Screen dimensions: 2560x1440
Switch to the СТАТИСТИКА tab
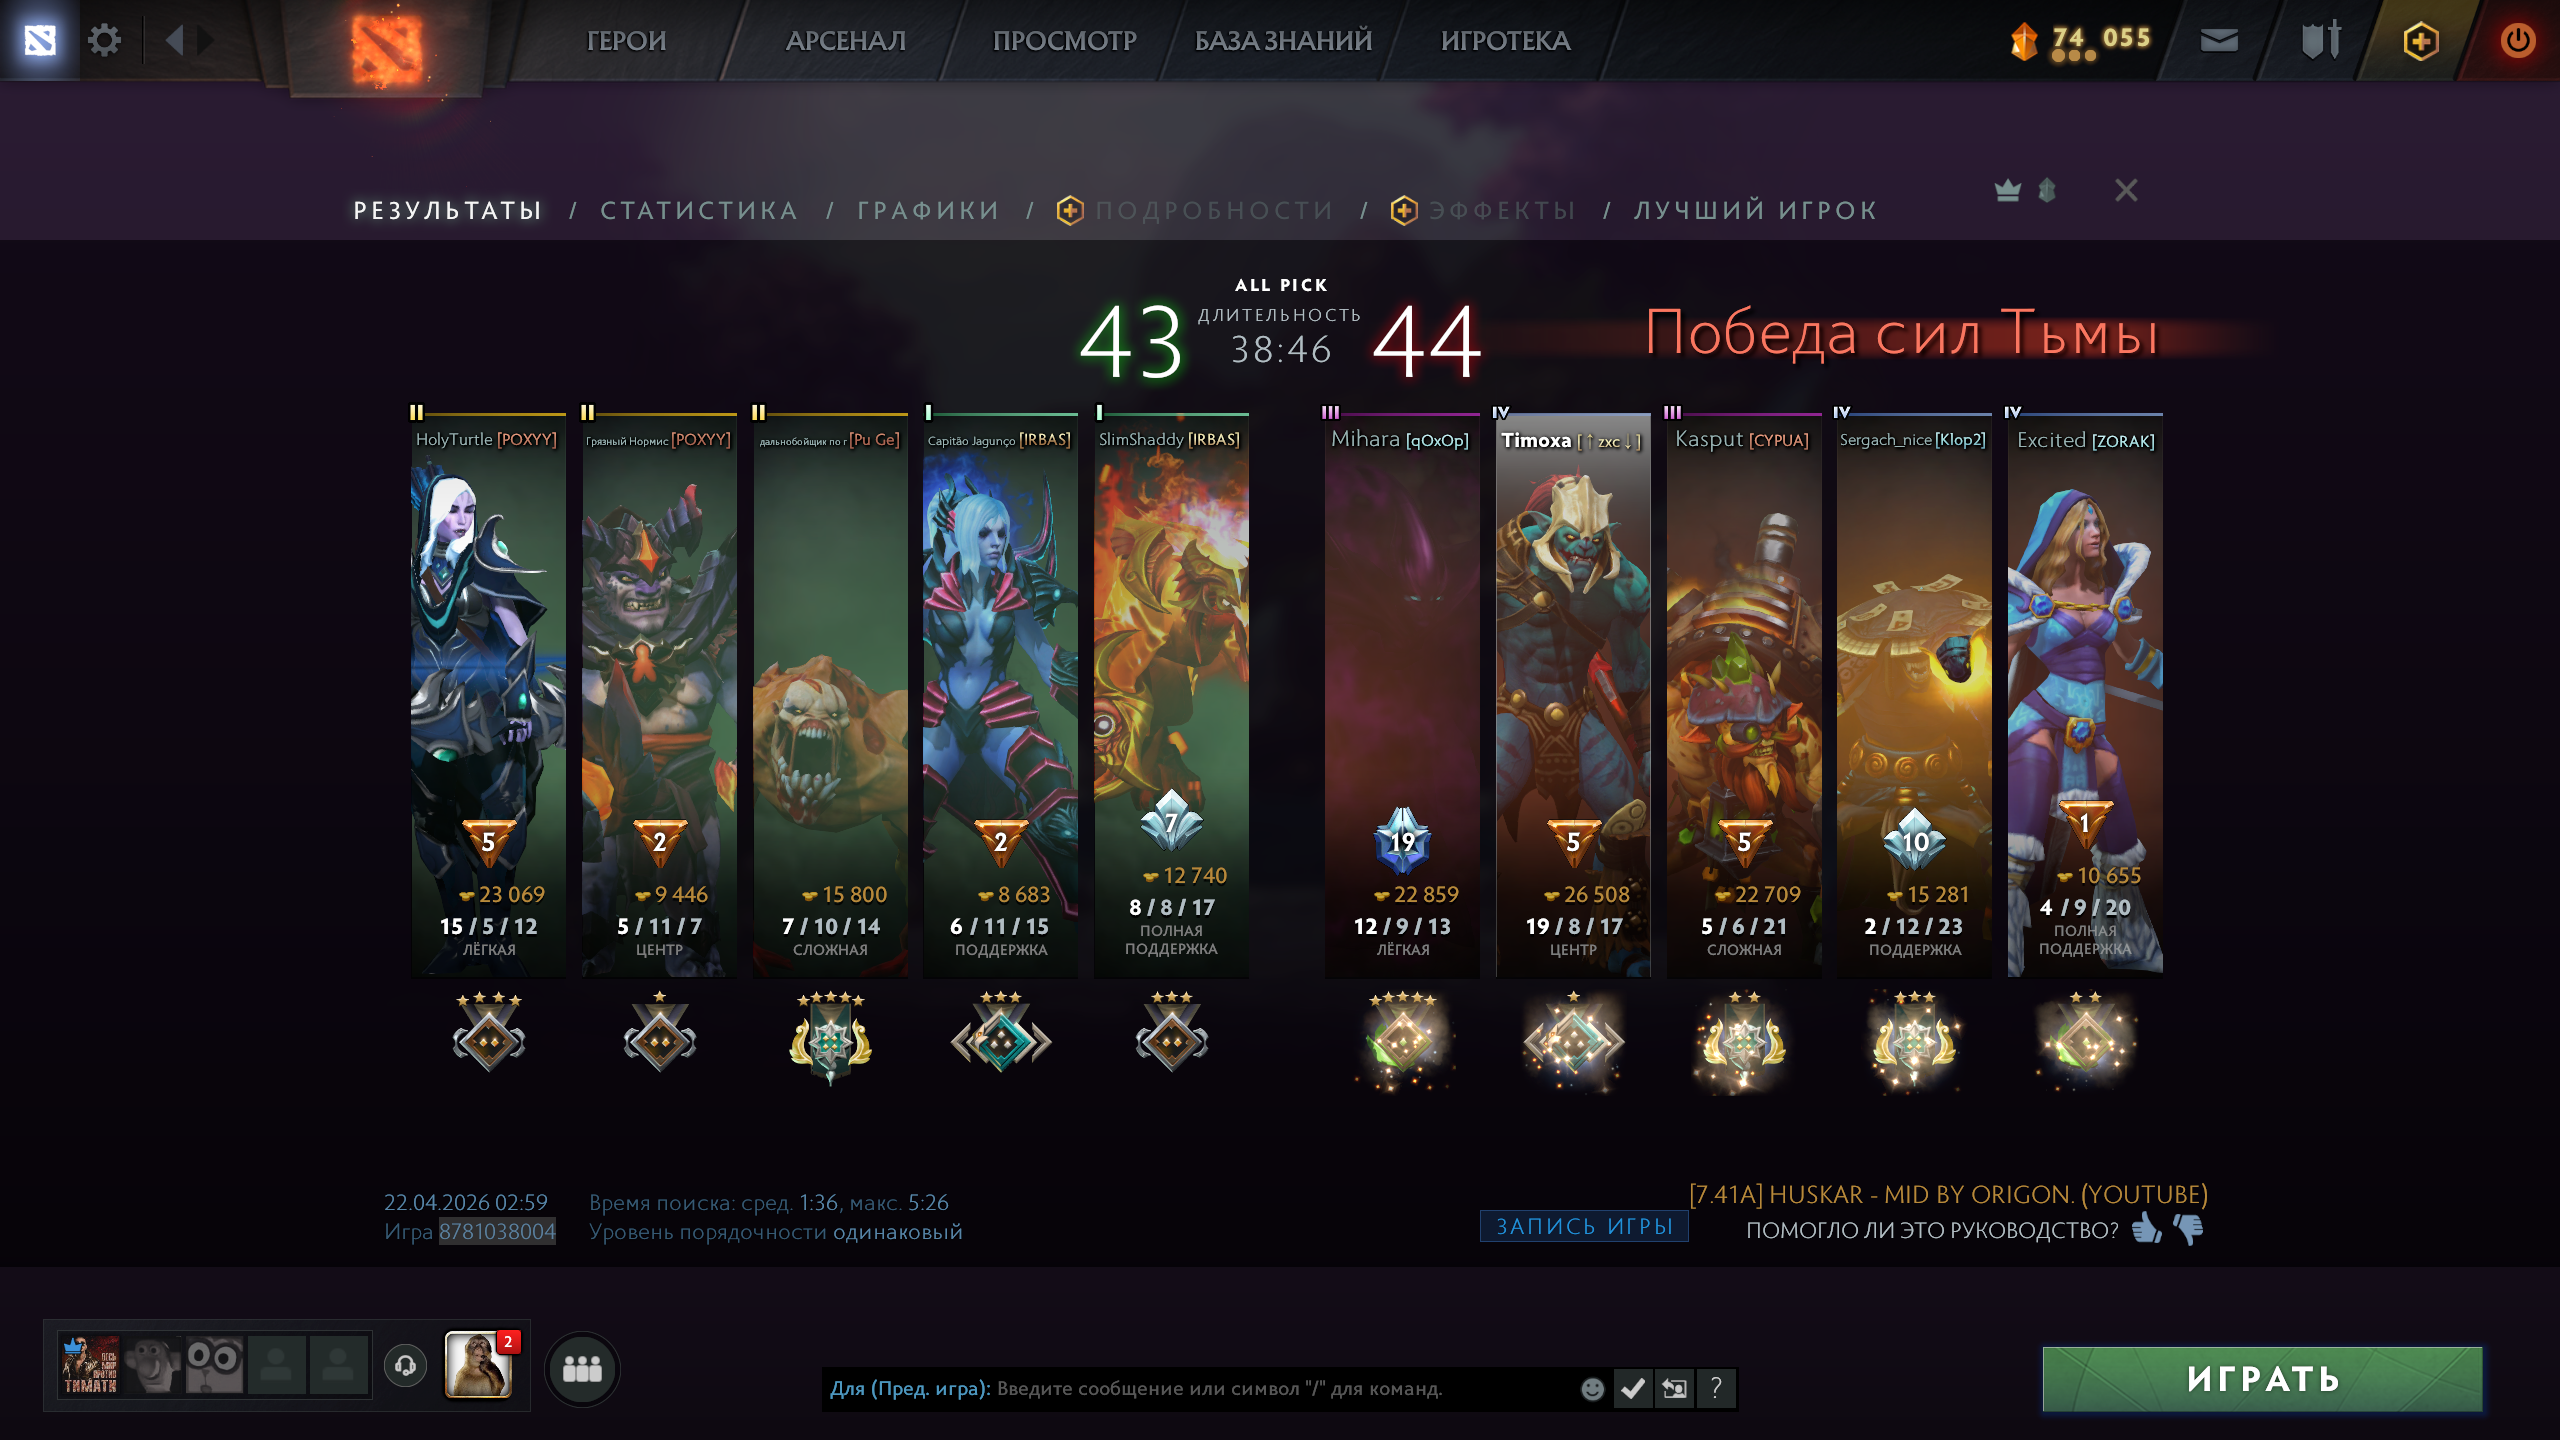(699, 210)
